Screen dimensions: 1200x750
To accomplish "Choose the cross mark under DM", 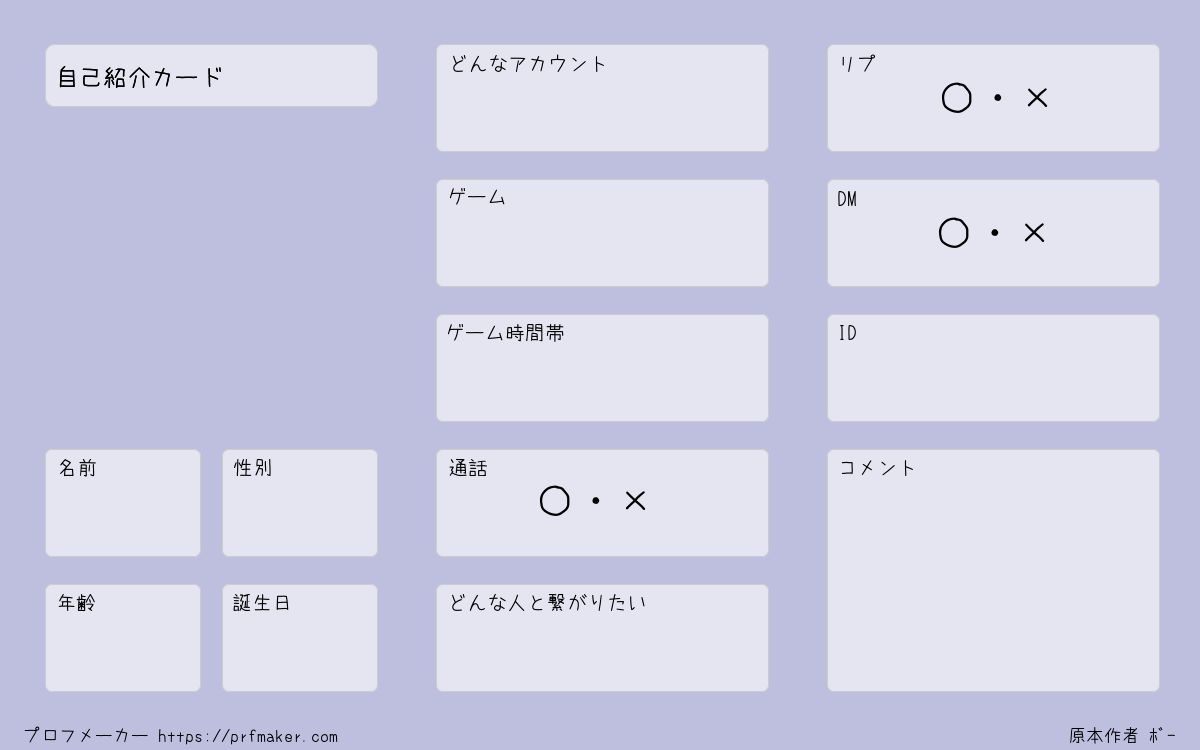I will pyautogui.click(x=1034, y=233).
